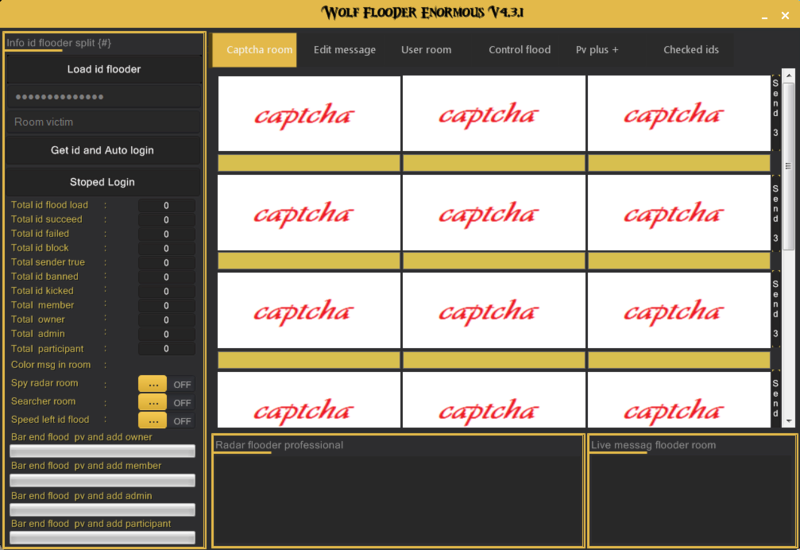800x550 pixels.
Task: Click the Total participant value
Action: pos(166,348)
